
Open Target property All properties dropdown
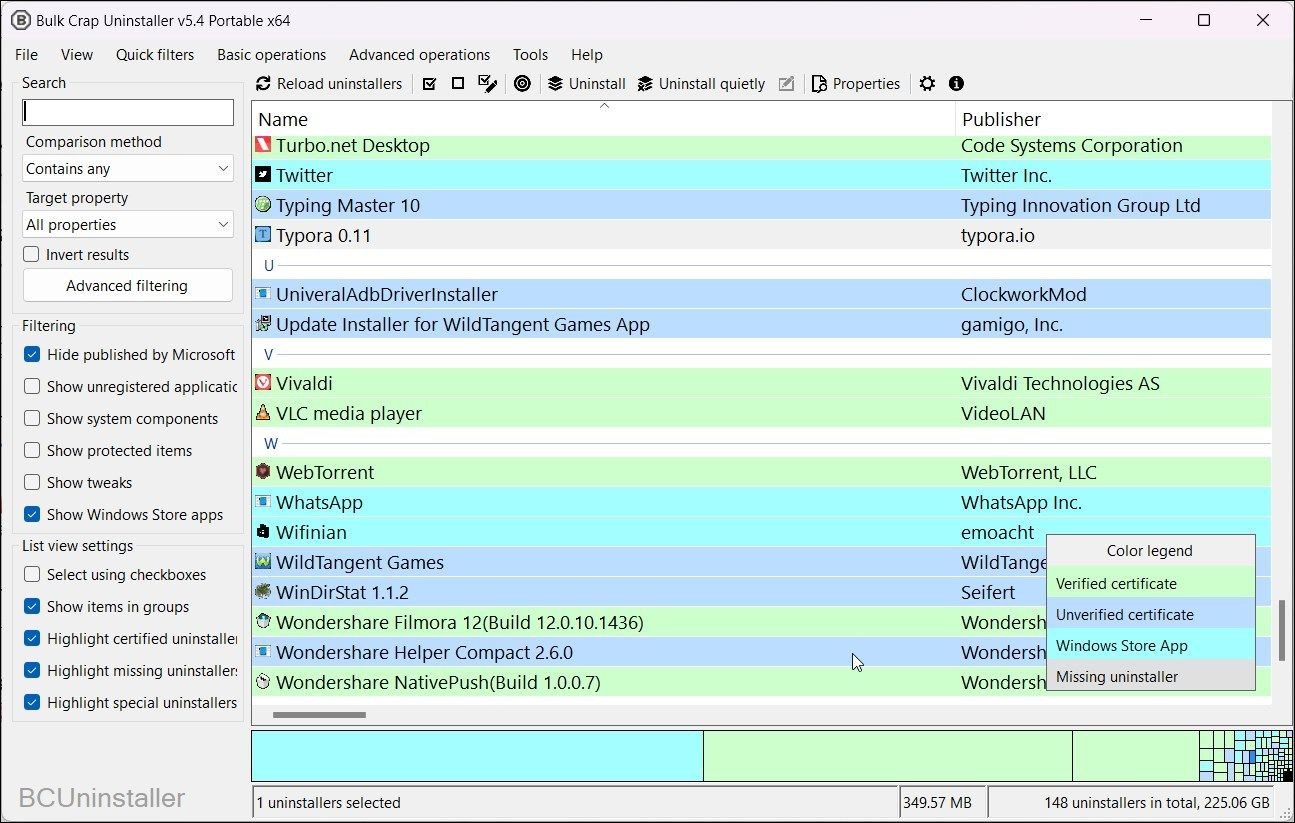(x=128, y=225)
